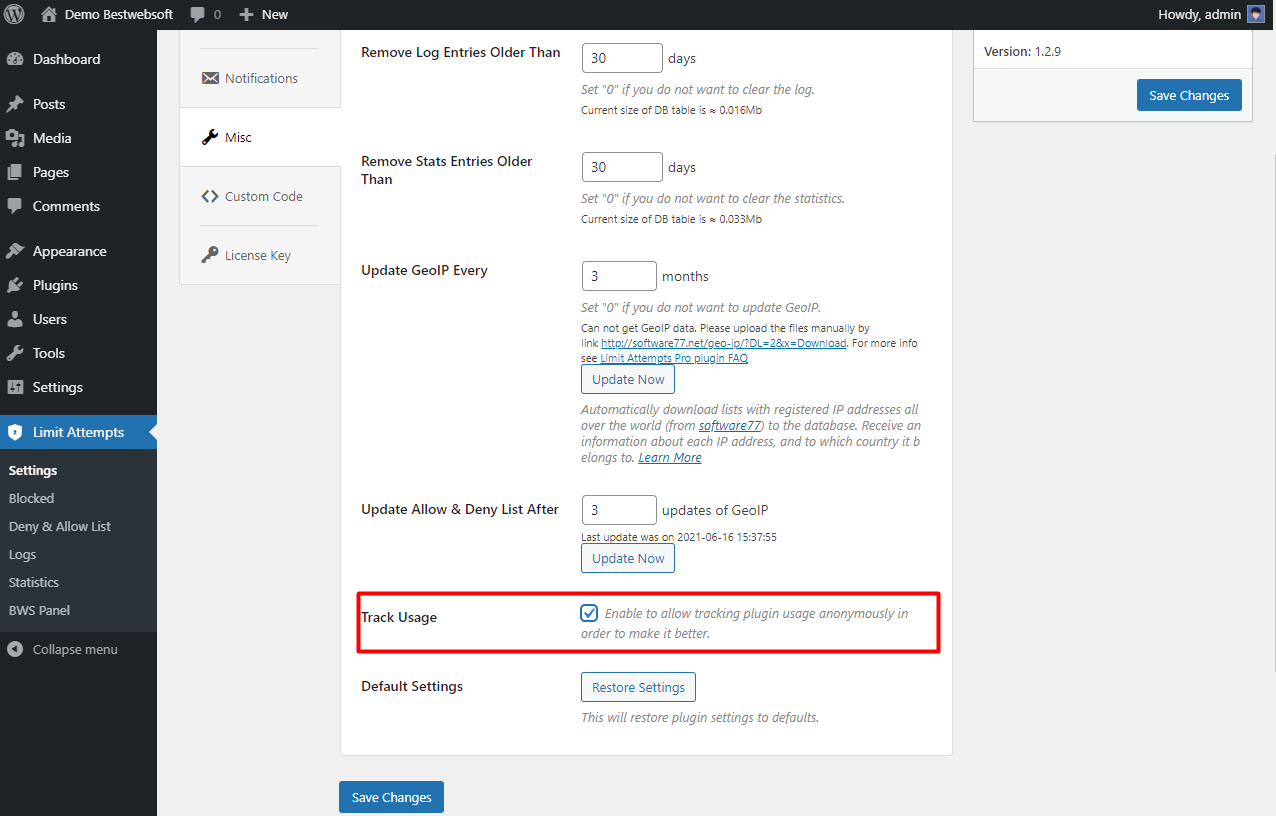Focus the Remove Log Entries days field

622,58
